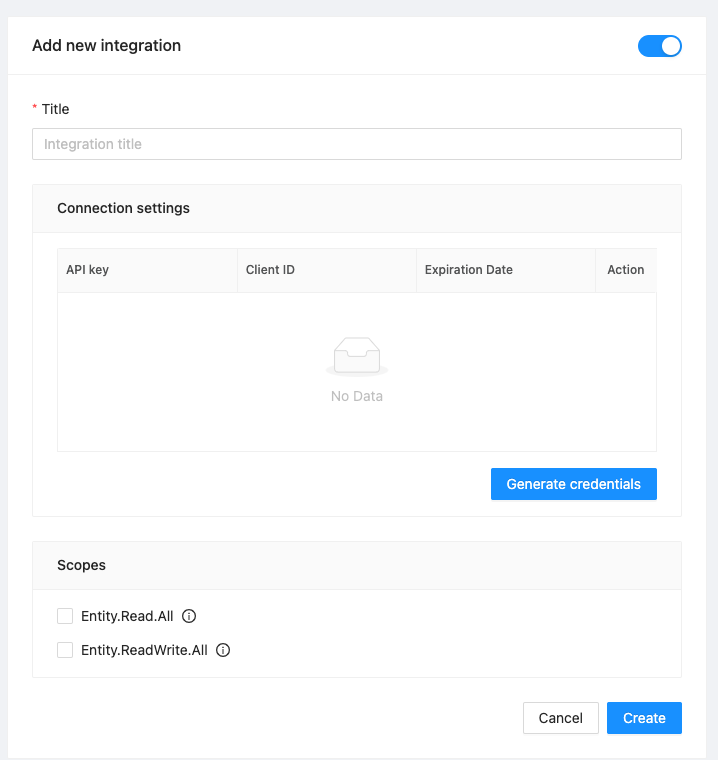This screenshot has width=718, height=760.
Task: Click the Scopes section header
Action: pos(81,565)
